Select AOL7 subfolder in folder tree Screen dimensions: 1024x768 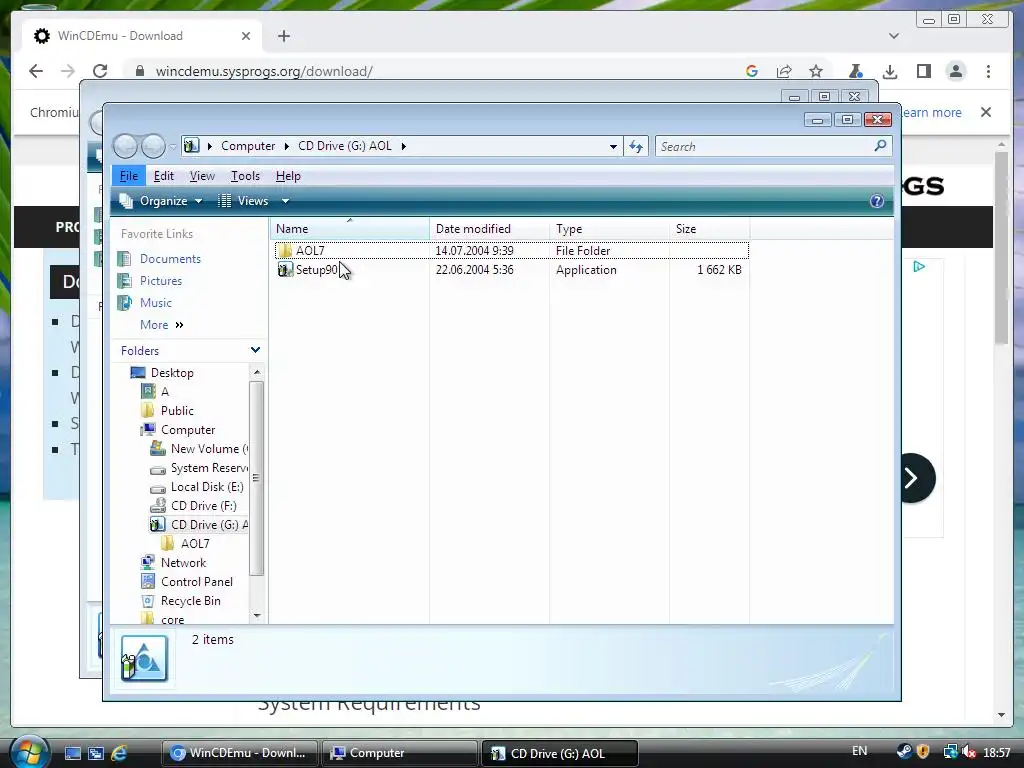(195, 543)
